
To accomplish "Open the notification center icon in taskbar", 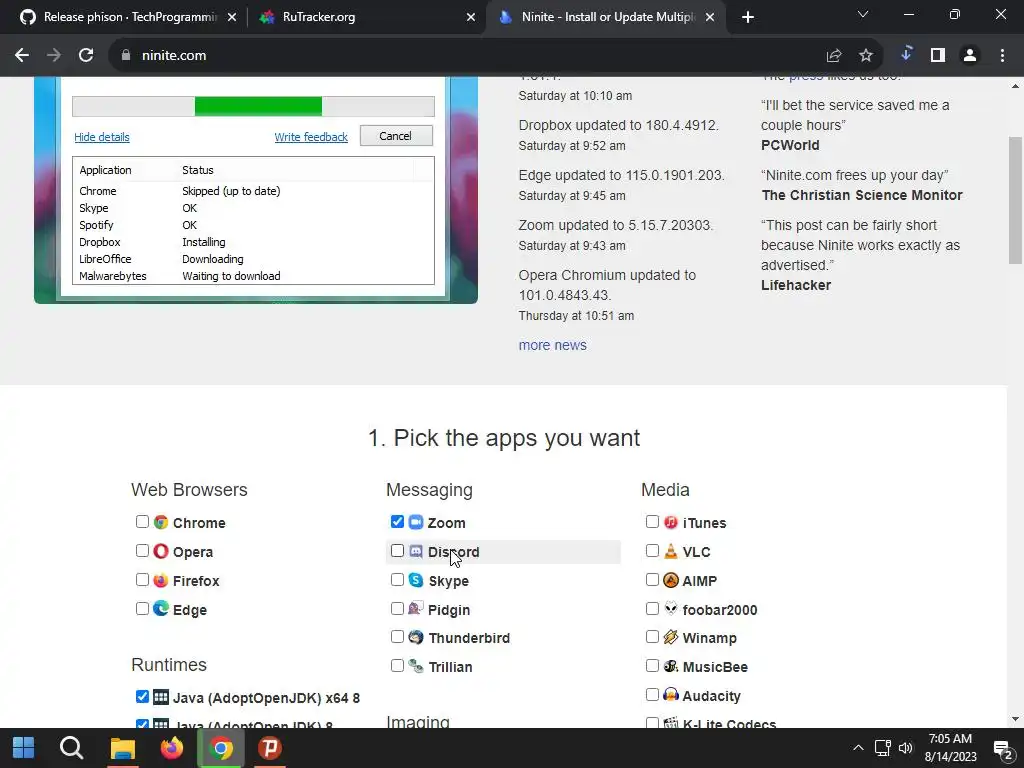I will coord(1002,748).
